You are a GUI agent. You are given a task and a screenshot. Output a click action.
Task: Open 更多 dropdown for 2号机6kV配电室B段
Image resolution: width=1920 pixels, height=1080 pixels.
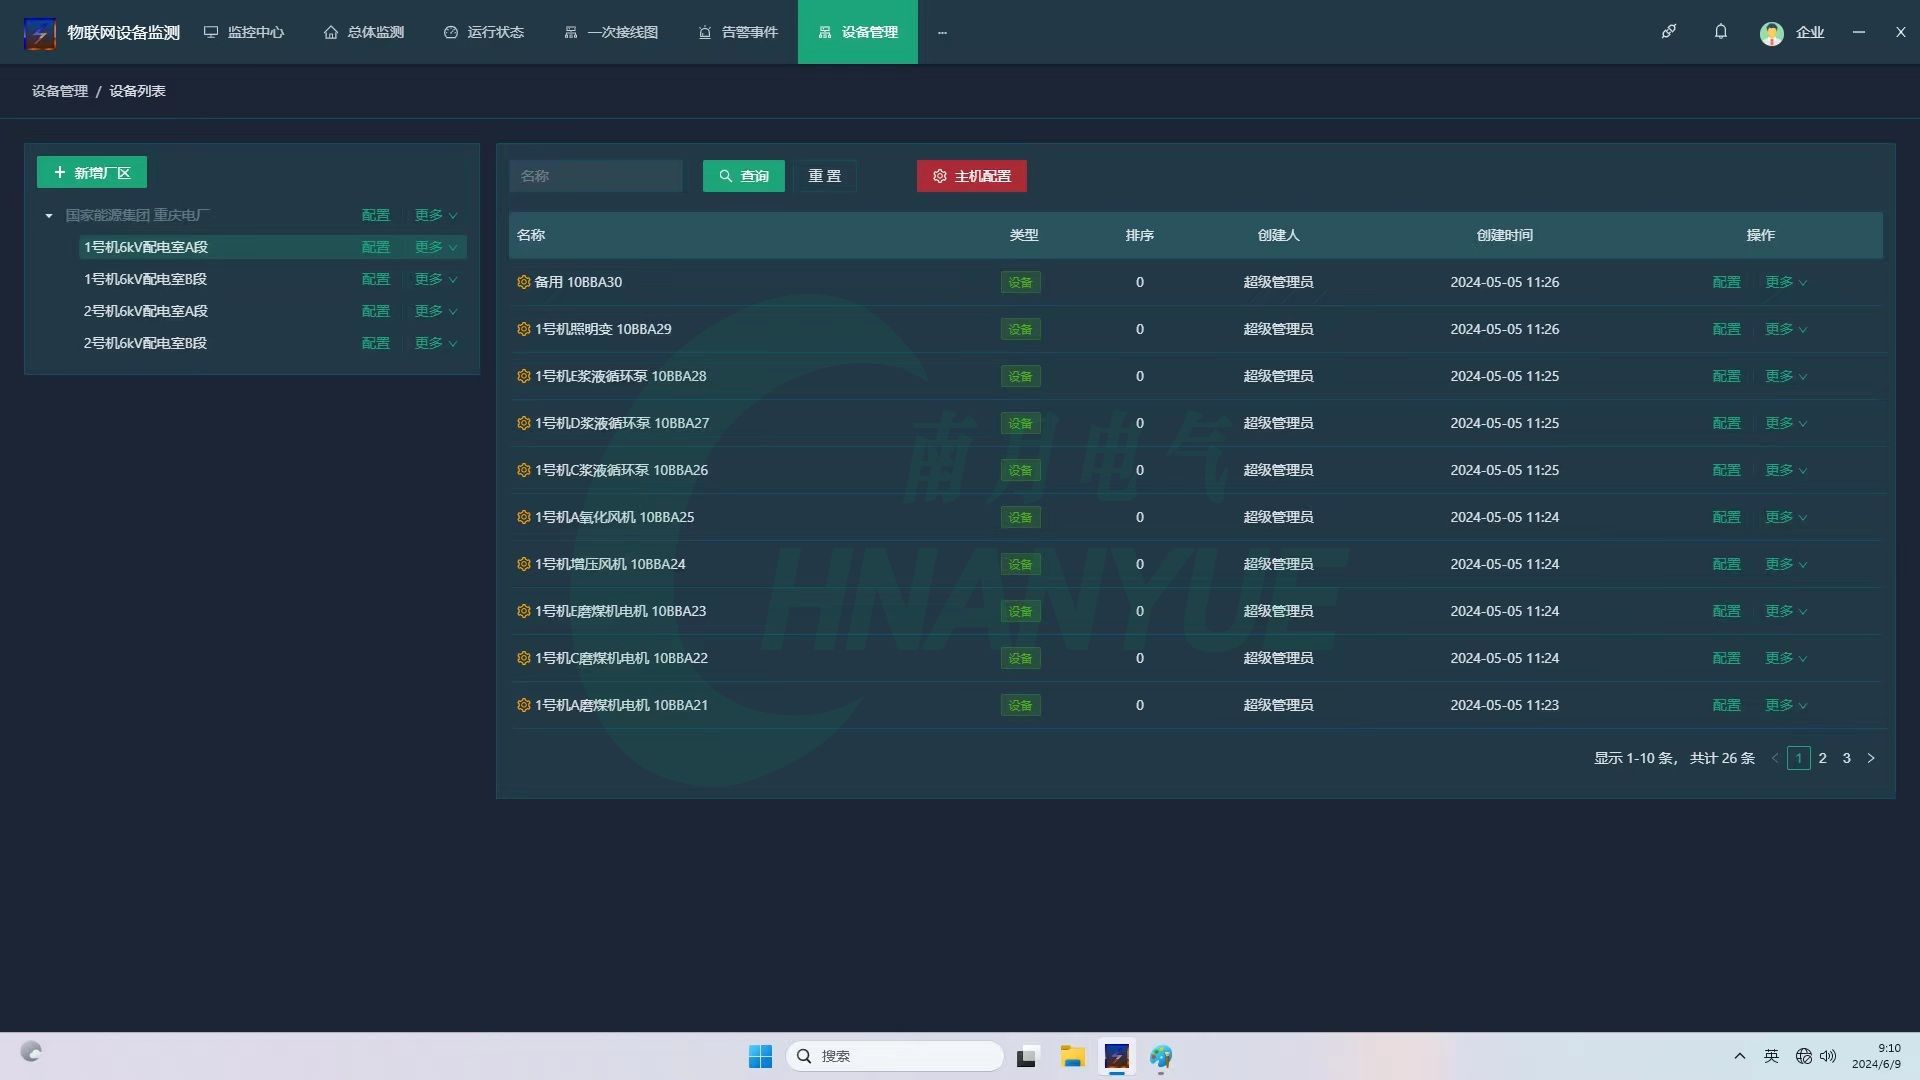tap(436, 343)
